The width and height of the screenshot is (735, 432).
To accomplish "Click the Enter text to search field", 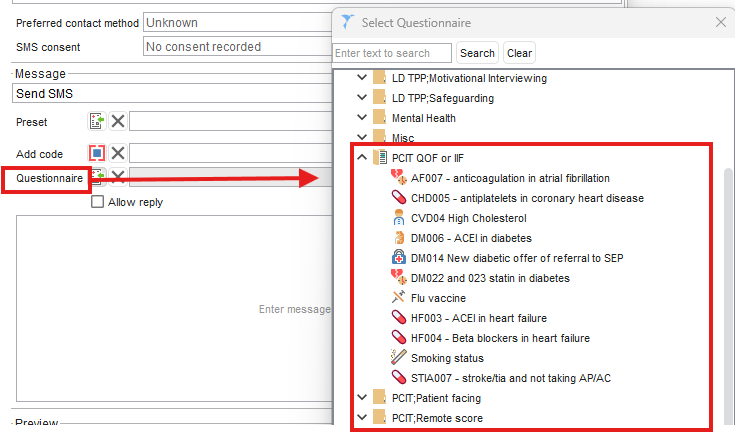I will (x=393, y=53).
